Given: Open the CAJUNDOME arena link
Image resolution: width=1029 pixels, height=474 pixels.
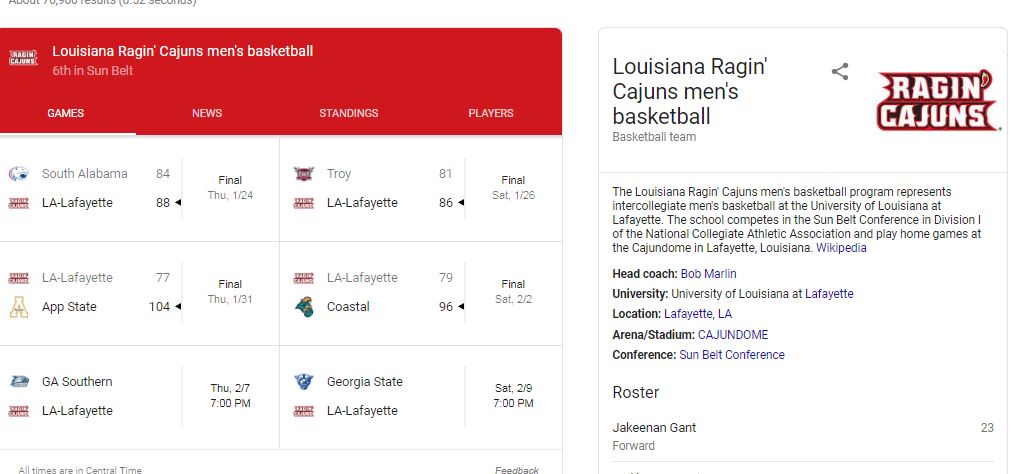Looking at the screenshot, I should point(733,335).
